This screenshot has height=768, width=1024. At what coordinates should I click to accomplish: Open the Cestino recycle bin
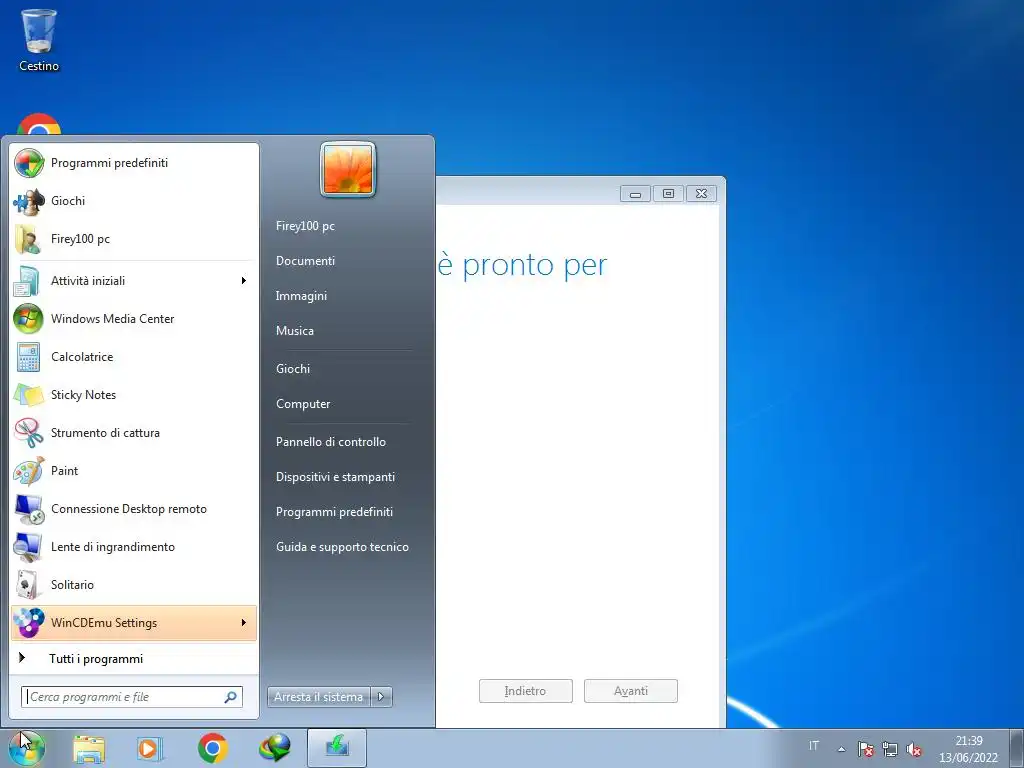39,39
